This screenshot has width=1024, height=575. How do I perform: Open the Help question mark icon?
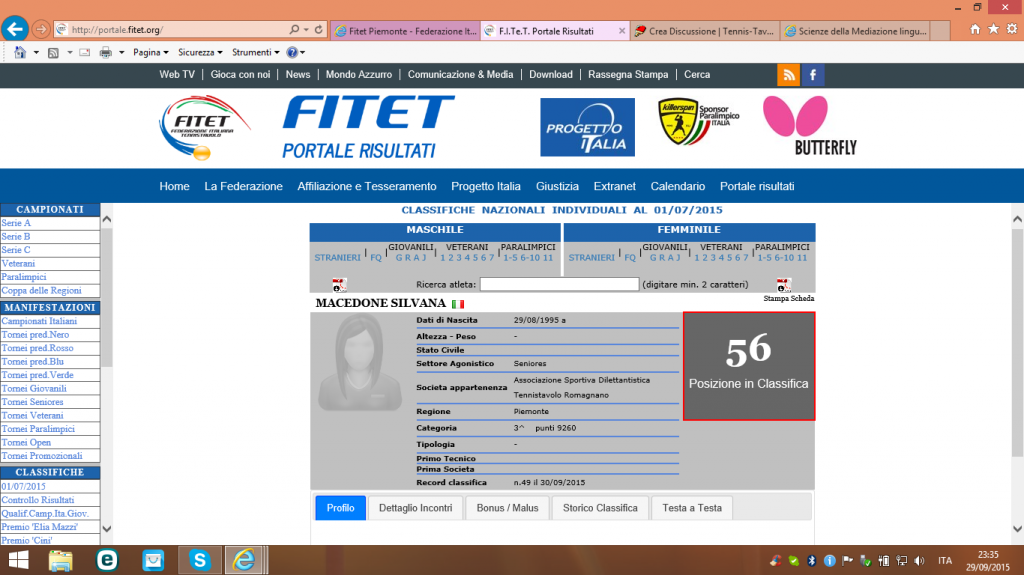click(293, 52)
